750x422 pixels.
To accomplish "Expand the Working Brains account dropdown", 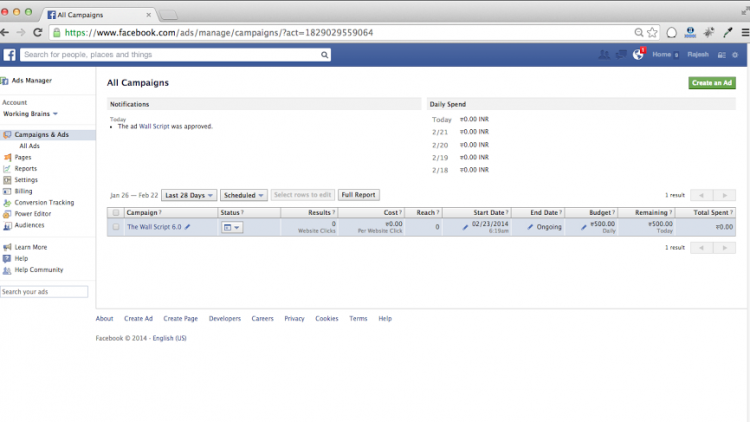I will (x=30, y=114).
